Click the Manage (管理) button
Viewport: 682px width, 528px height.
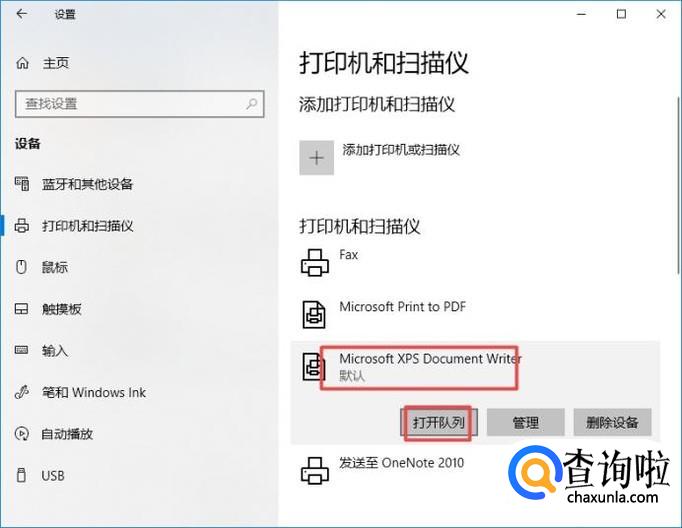[x=525, y=422]
